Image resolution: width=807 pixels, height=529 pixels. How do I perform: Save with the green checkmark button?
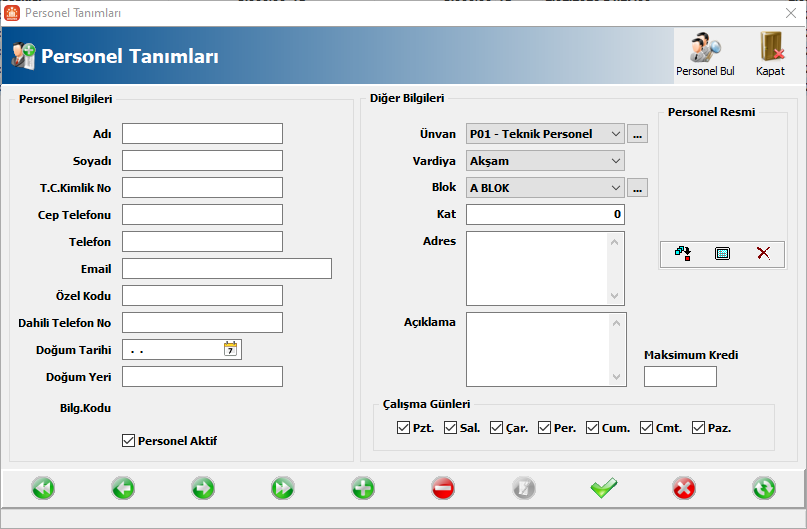pos(603,488)
